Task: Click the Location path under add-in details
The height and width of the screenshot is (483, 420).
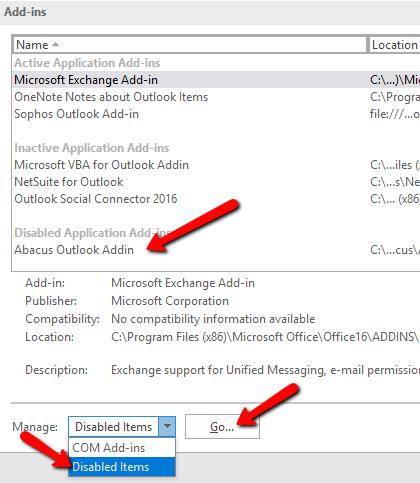Action: tap(265, 337)
